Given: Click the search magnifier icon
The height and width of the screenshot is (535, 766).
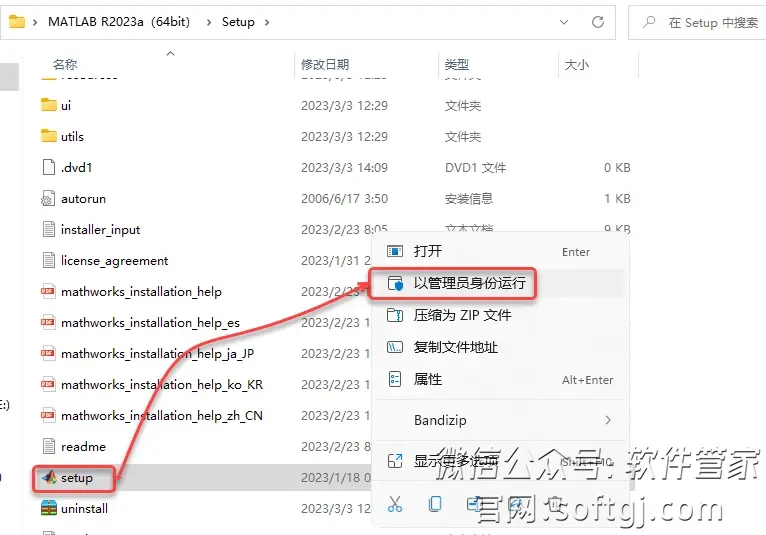Looking at the screenshot, I should click(649, 22).
